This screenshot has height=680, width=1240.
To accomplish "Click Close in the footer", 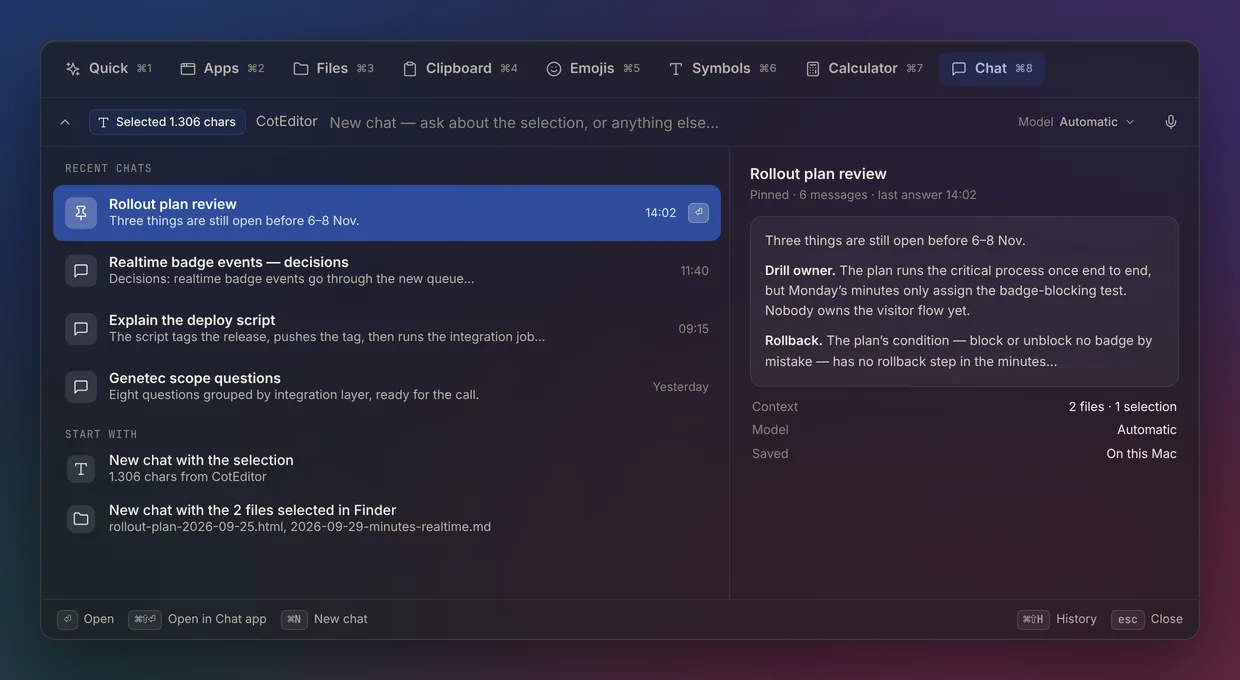I will tap(1147, 619).
